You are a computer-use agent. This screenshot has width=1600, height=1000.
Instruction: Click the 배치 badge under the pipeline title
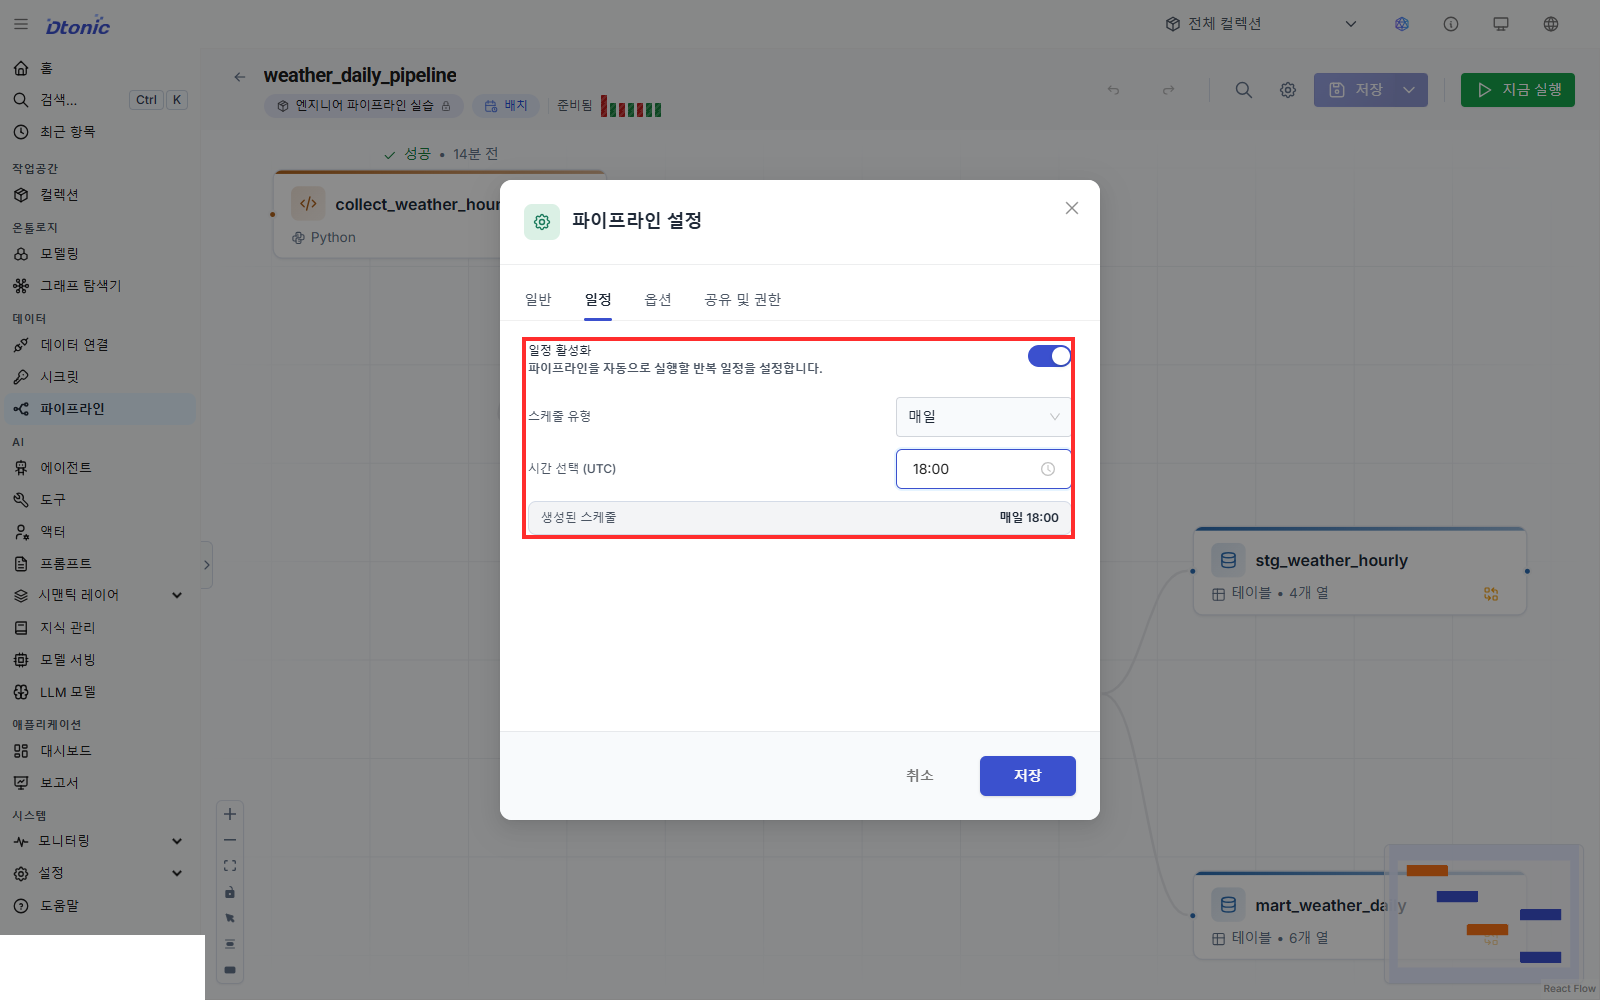click(506, 106)
